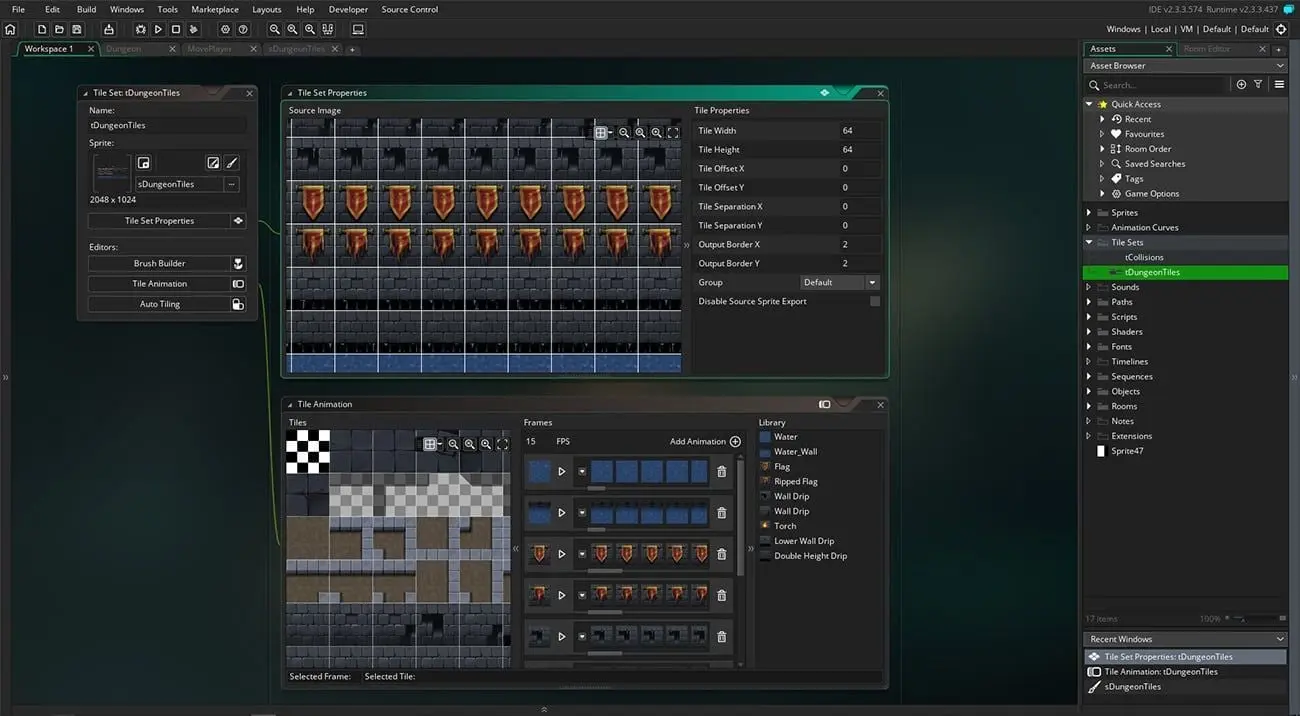The image size is (1300, 716).
Task: Enable Disable Source Sprite Export checkbox
Action: pos(875,301)
